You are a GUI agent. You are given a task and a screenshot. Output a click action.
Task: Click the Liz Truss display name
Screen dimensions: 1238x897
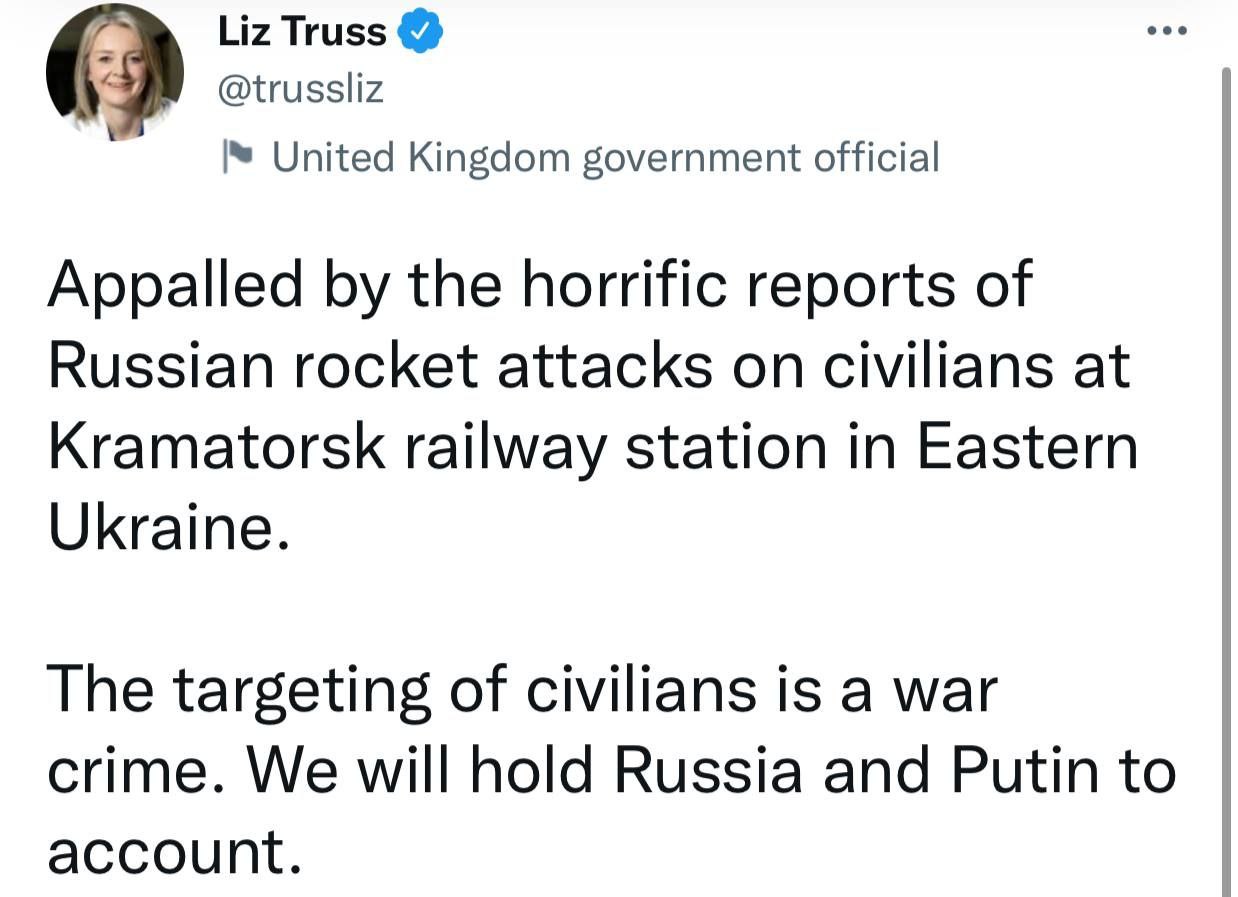302,33
